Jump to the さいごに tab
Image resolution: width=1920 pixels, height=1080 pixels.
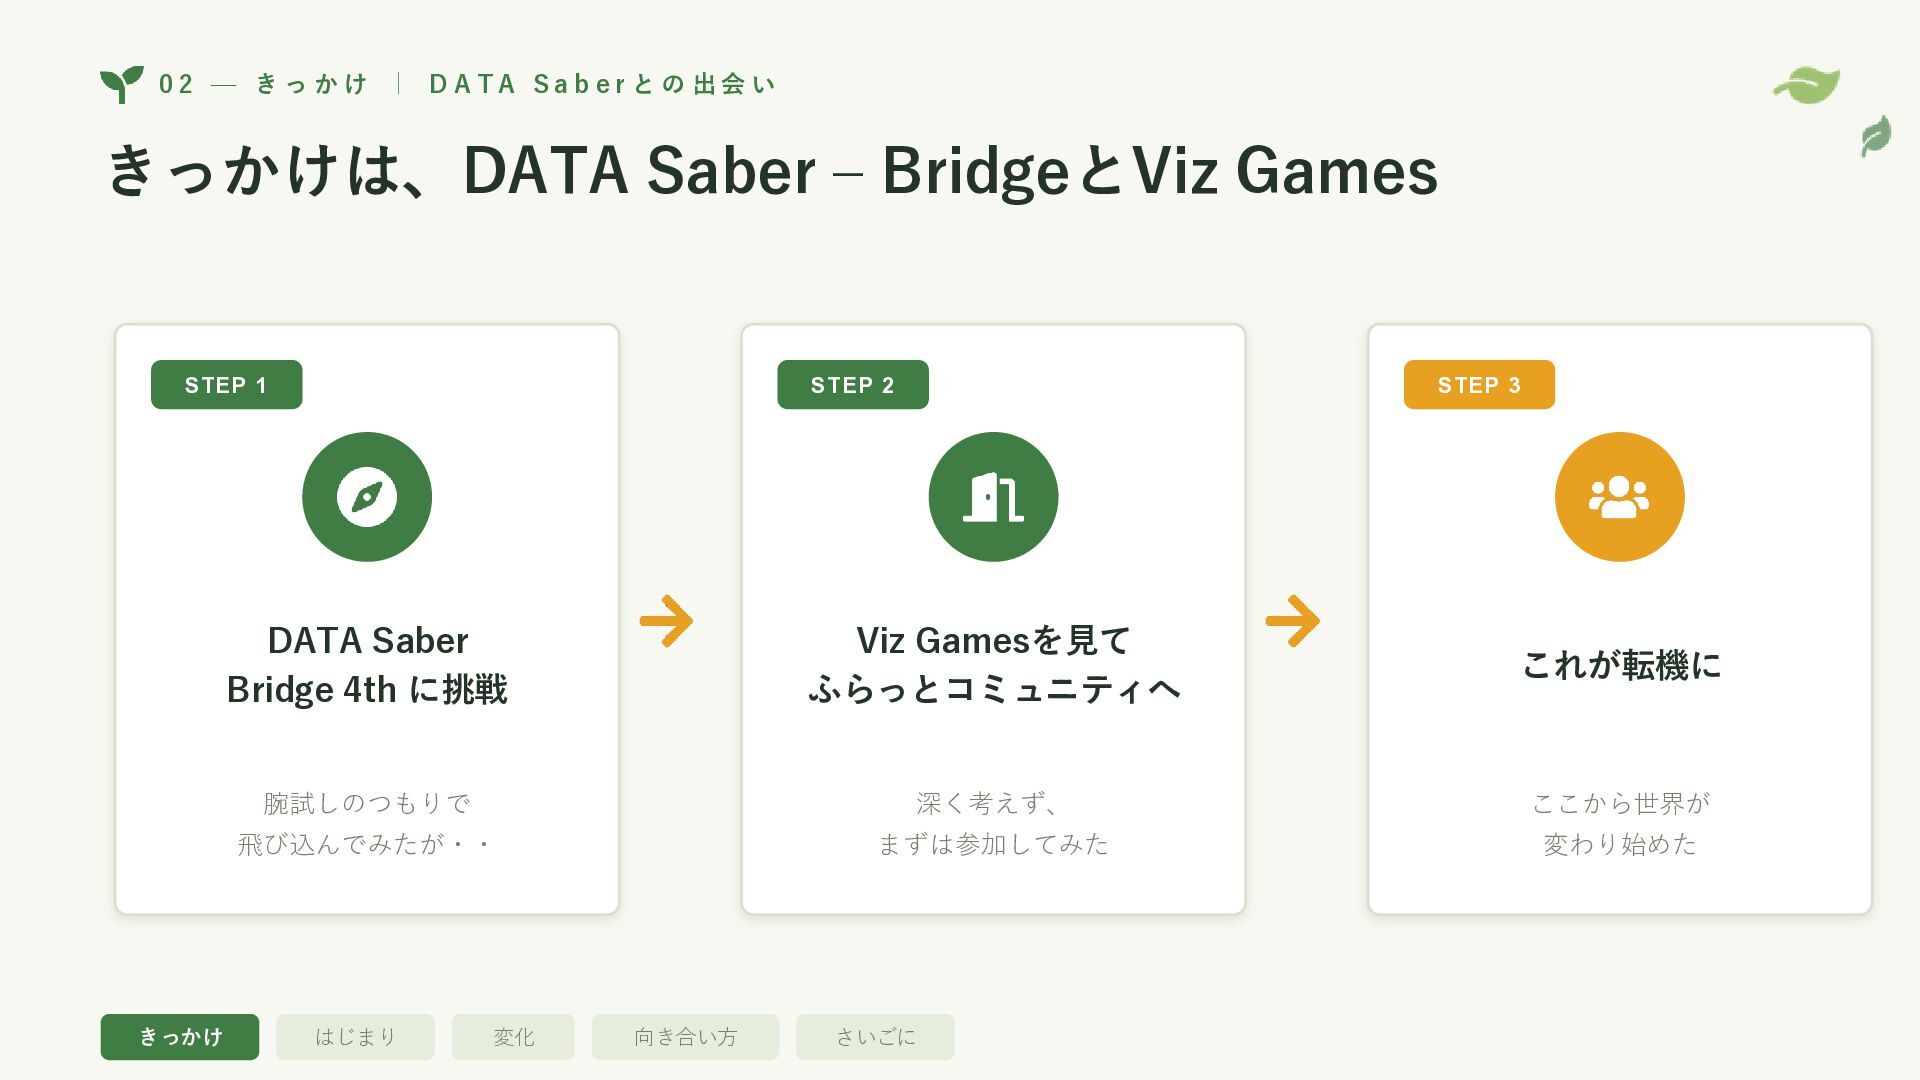pos(875,1037)
